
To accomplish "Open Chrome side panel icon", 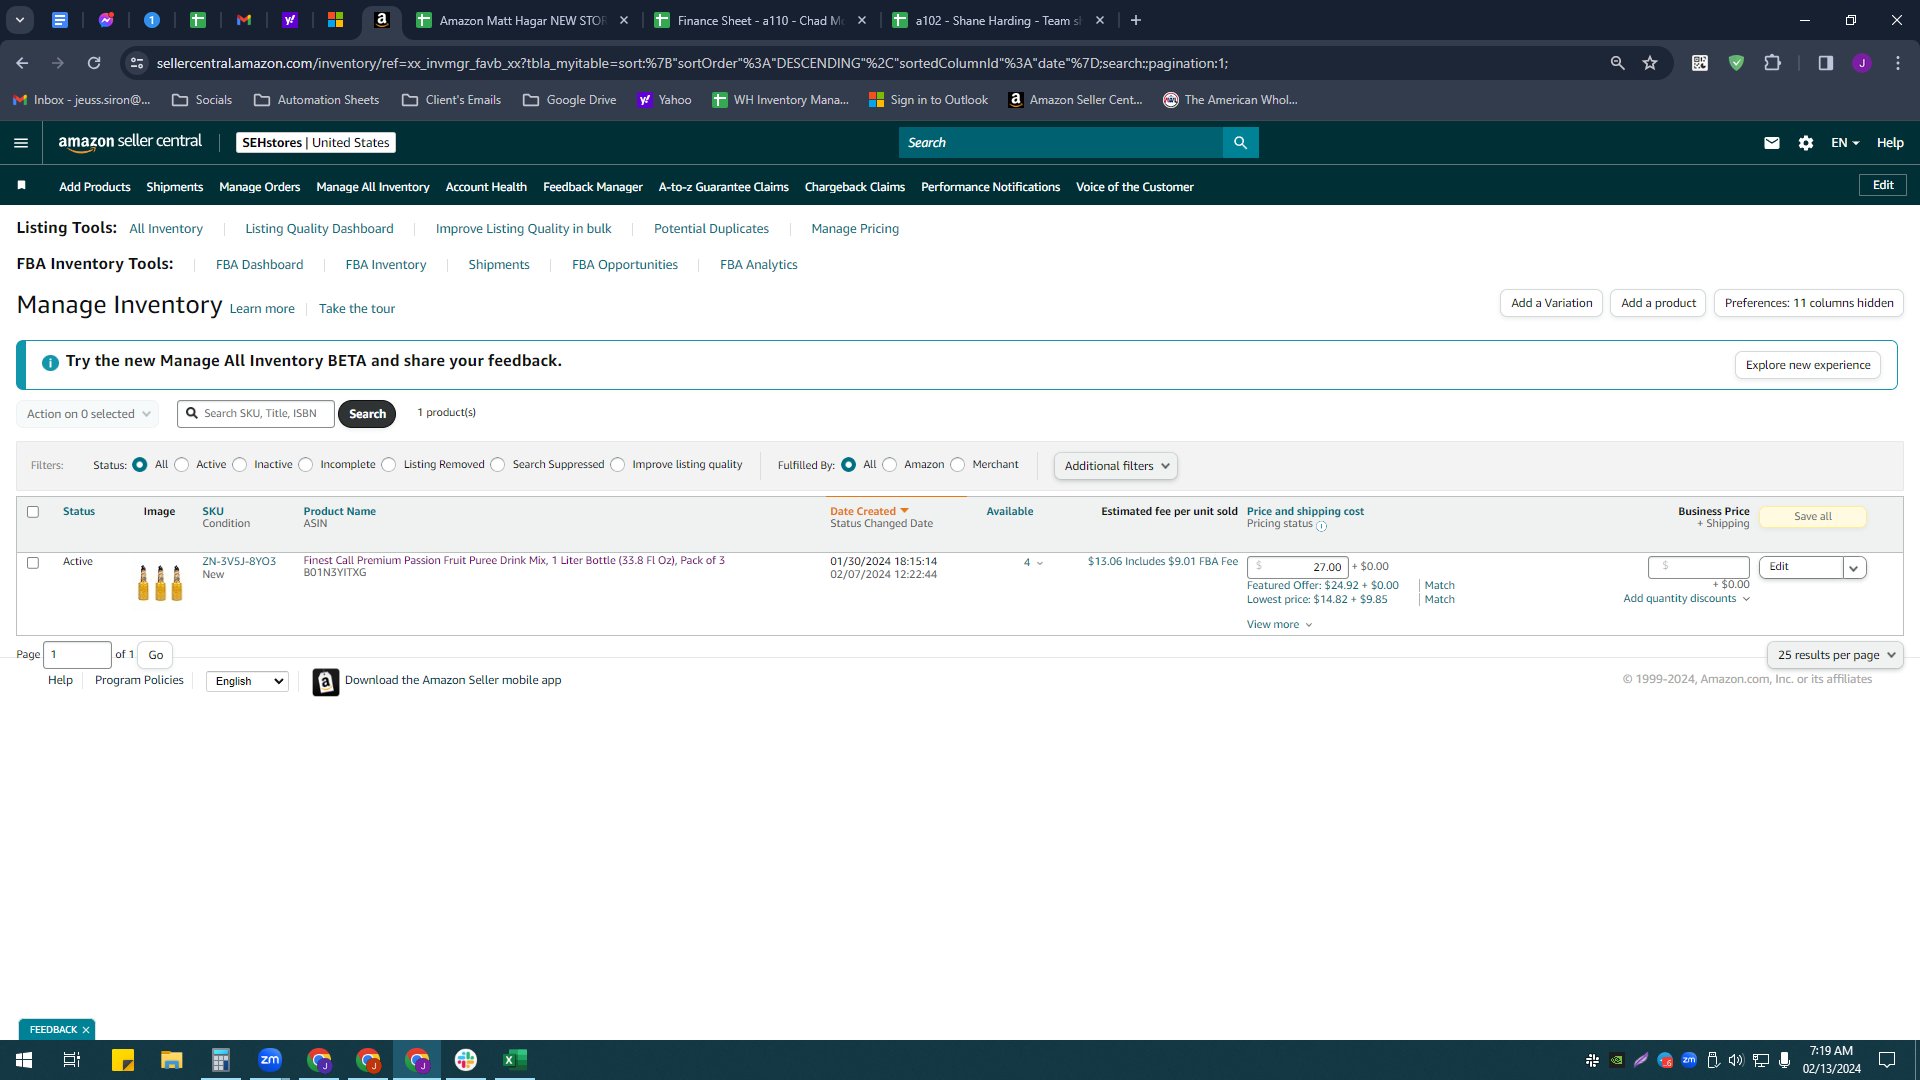I will [1826, 63].
